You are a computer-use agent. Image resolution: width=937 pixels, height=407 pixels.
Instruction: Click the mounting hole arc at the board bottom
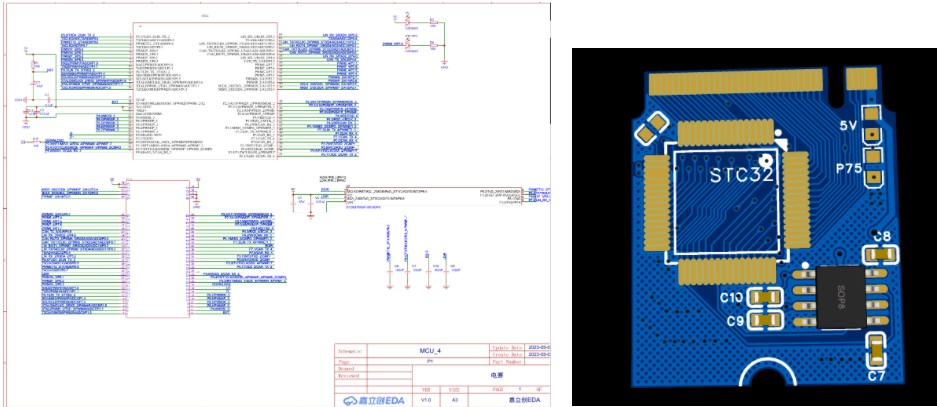click(x=768, y=374)
